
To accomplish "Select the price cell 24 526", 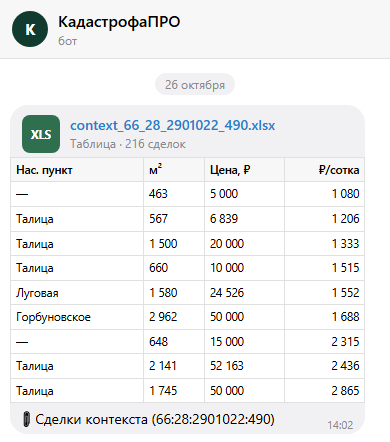I will [244, 293].
